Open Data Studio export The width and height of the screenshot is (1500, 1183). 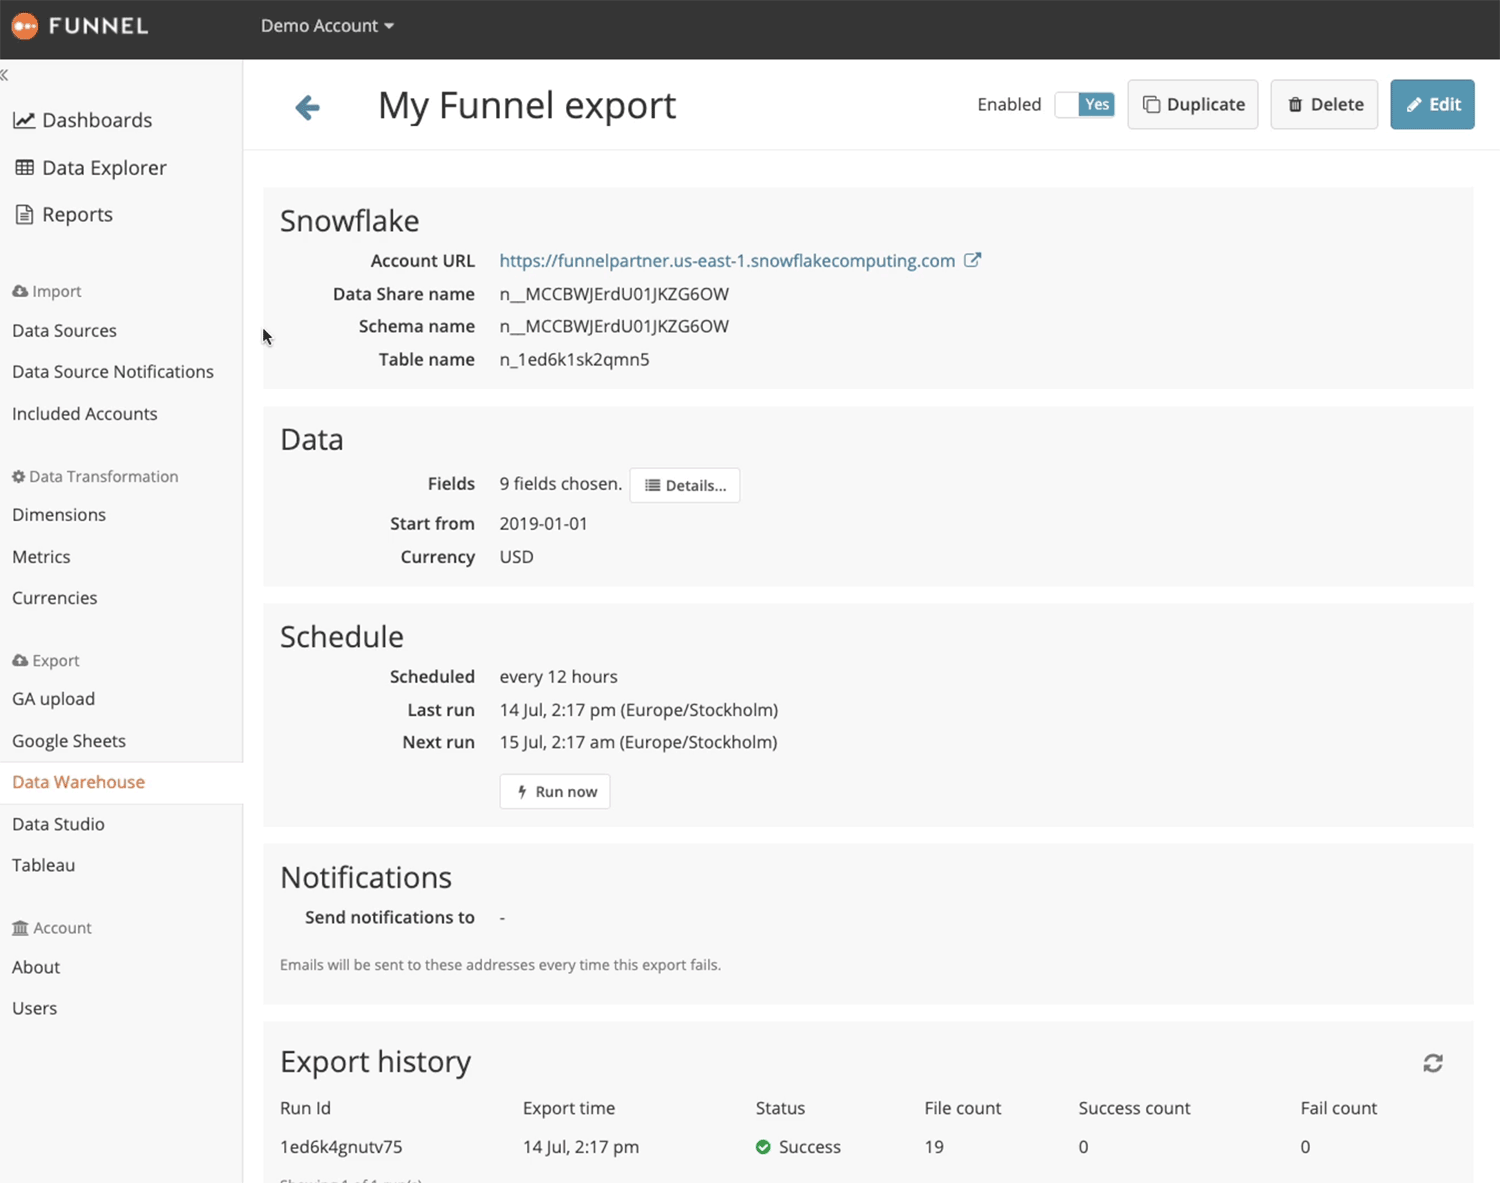(58, 824)
